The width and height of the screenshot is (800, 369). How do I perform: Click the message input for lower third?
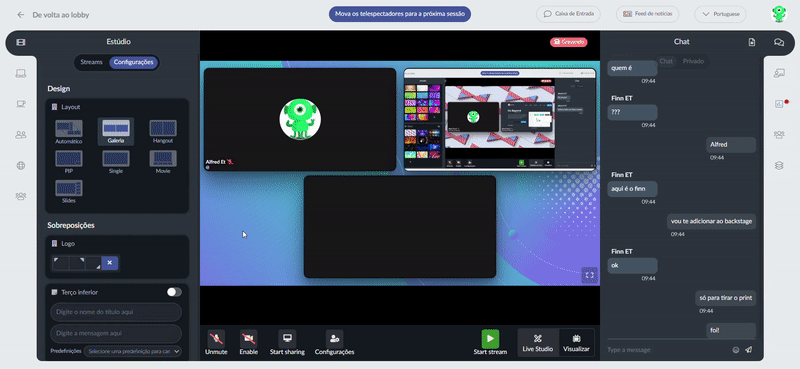coord(116,333)
